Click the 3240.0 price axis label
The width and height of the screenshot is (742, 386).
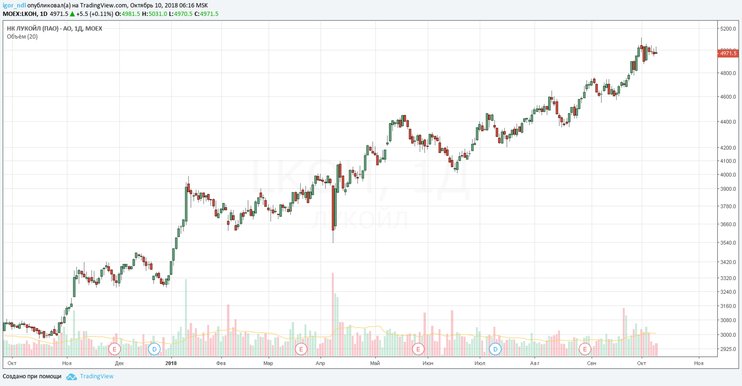point(729,292)
